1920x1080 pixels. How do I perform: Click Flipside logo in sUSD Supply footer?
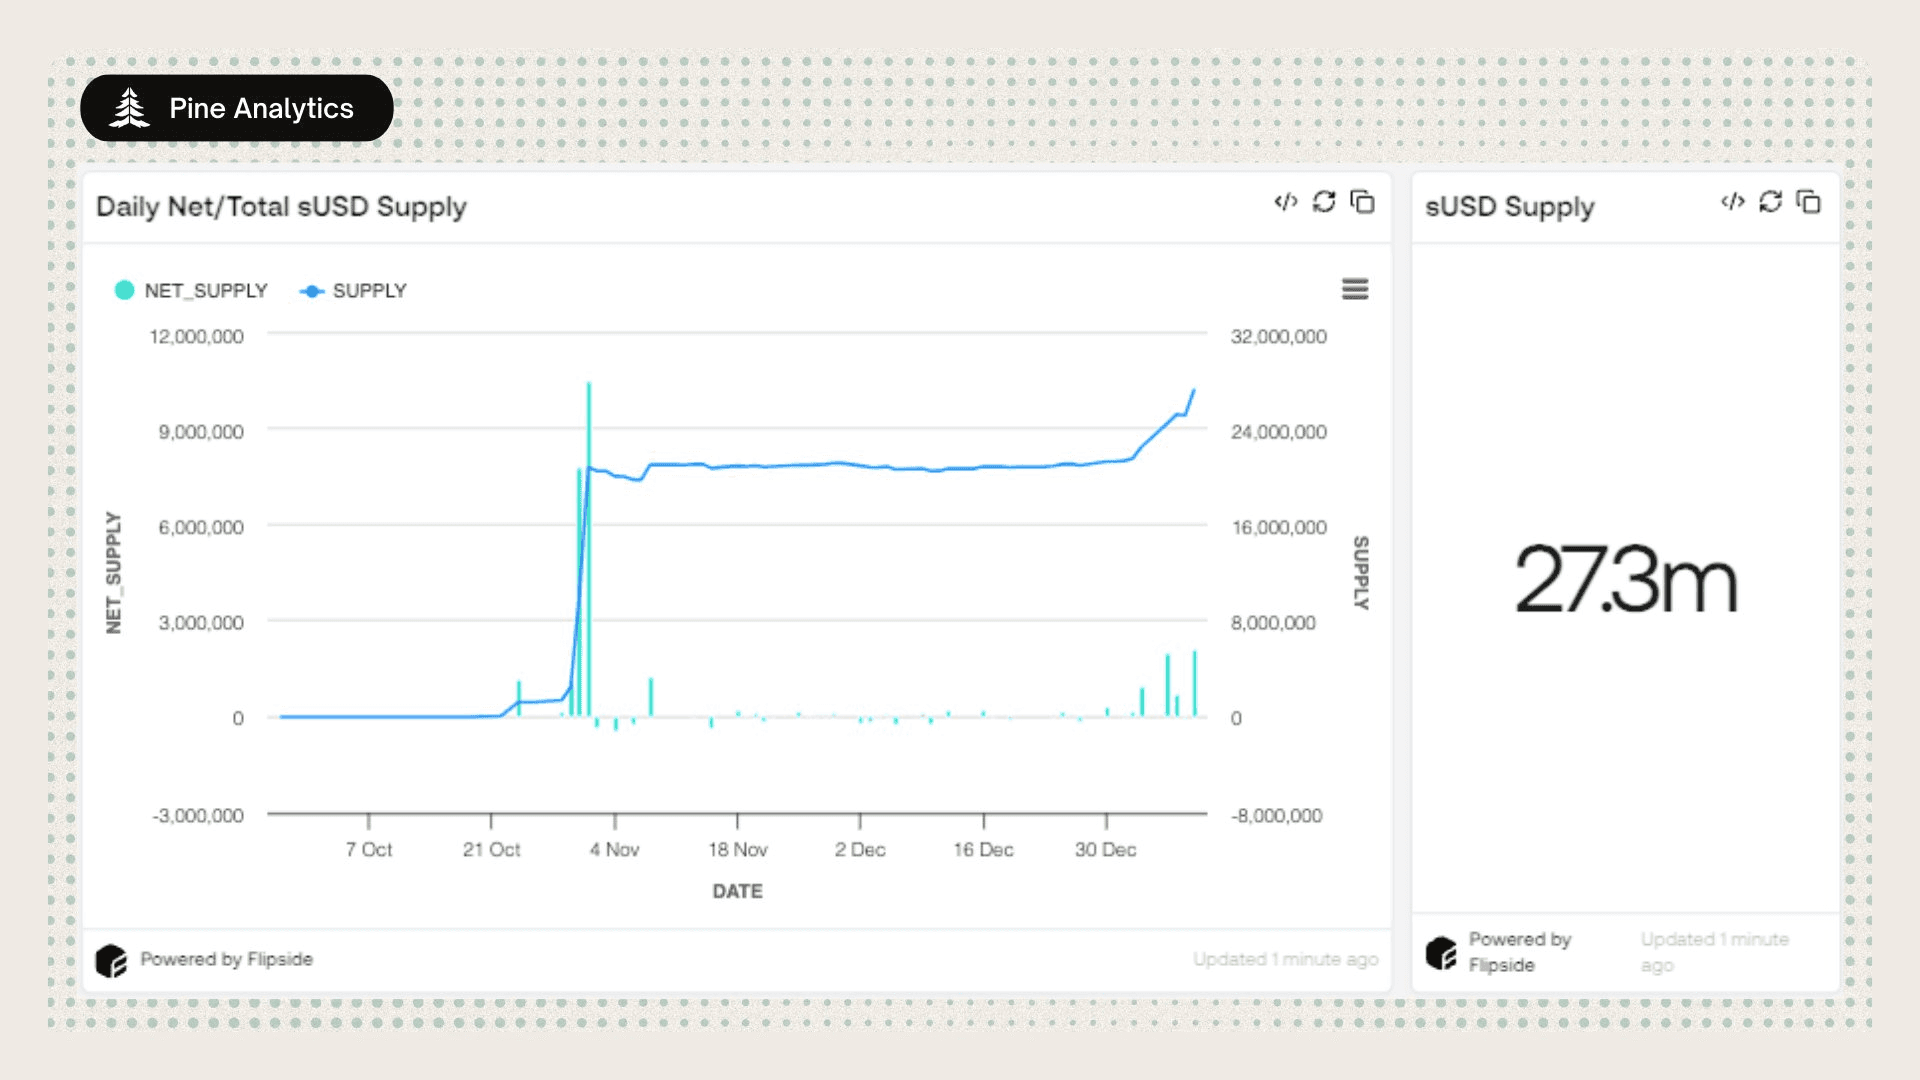point(1441,953)
